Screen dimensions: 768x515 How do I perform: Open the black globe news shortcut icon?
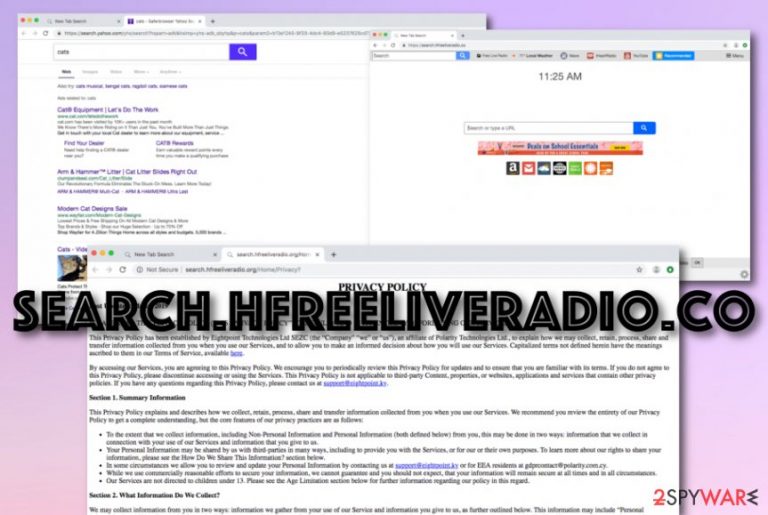[560, 168]
